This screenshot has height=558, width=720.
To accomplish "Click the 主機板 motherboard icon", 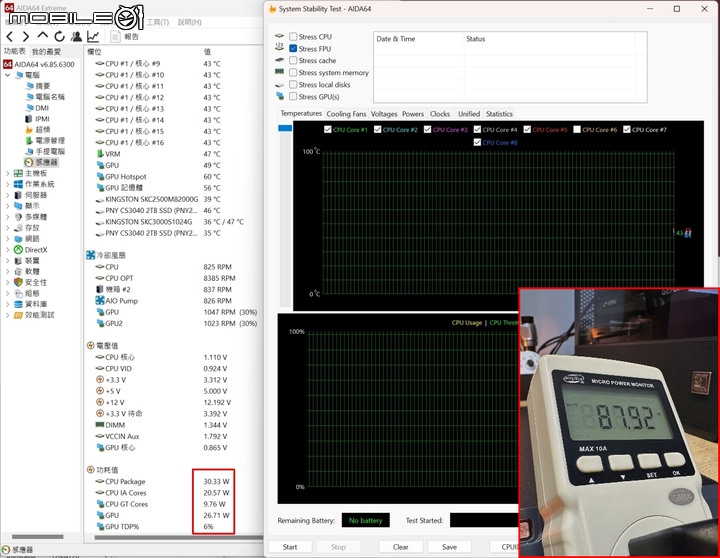I will 18,173.
